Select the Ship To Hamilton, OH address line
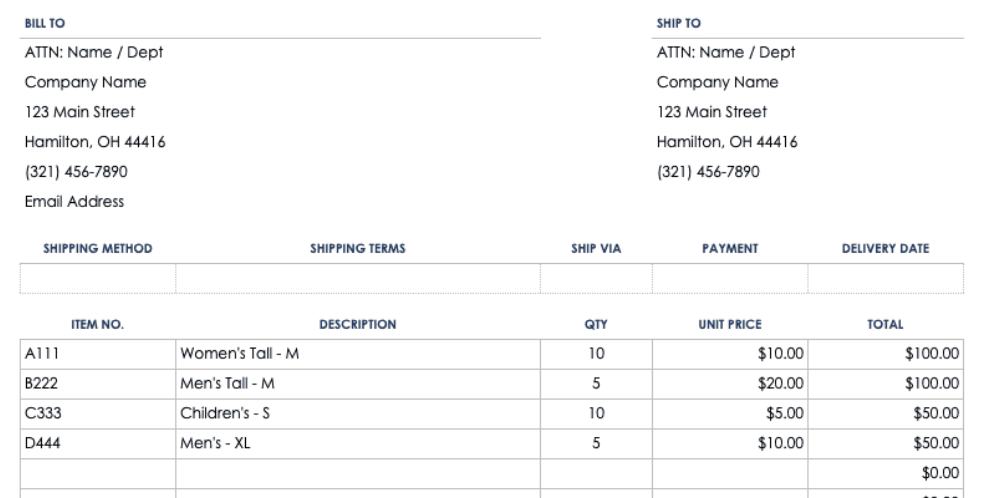This screenshot has width=994, height=498. 726,142
